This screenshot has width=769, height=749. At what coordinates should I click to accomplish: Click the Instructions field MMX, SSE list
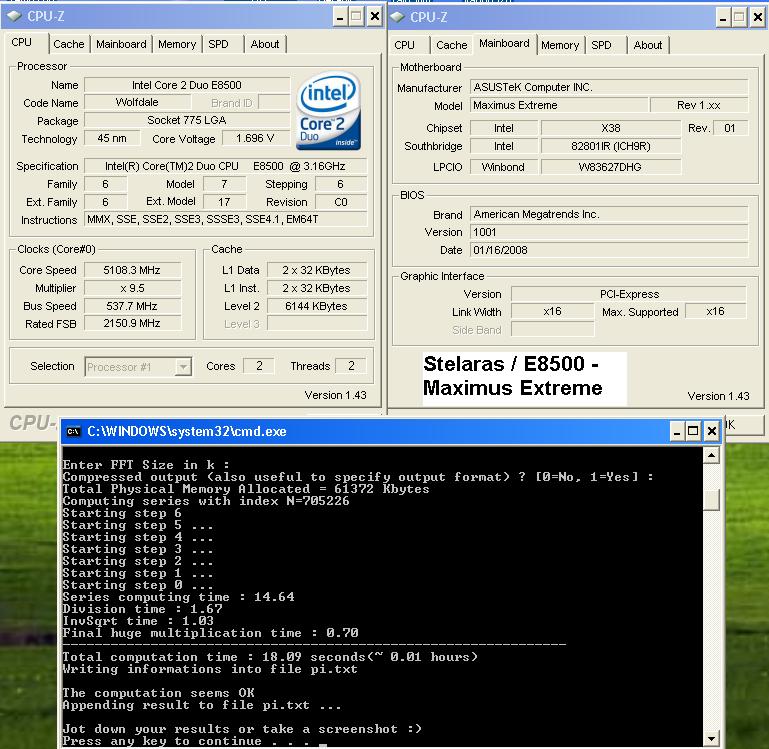(225, 220)
